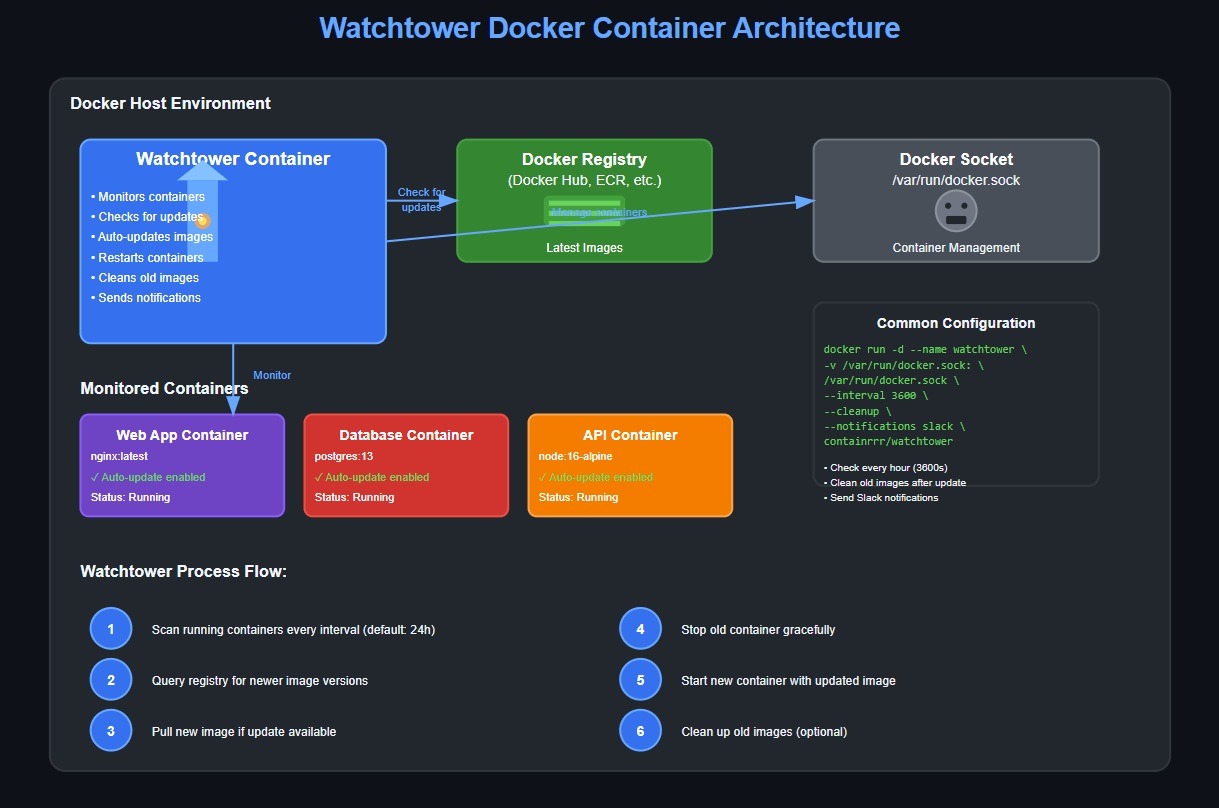Expand the Monitored Containers section

163,388
